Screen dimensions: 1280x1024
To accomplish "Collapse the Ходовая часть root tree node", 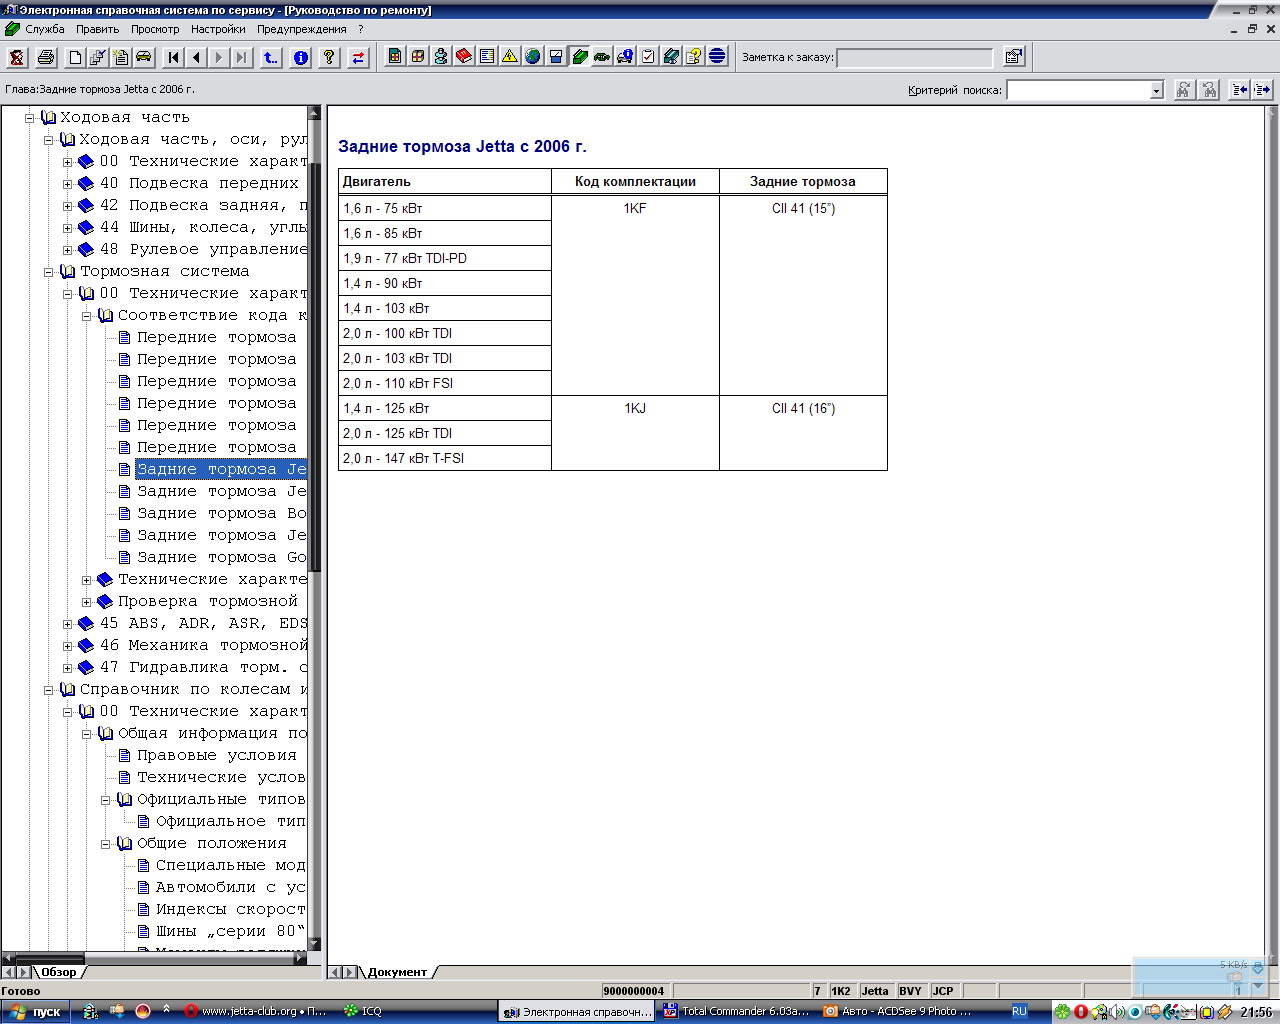I will (29, 118).
